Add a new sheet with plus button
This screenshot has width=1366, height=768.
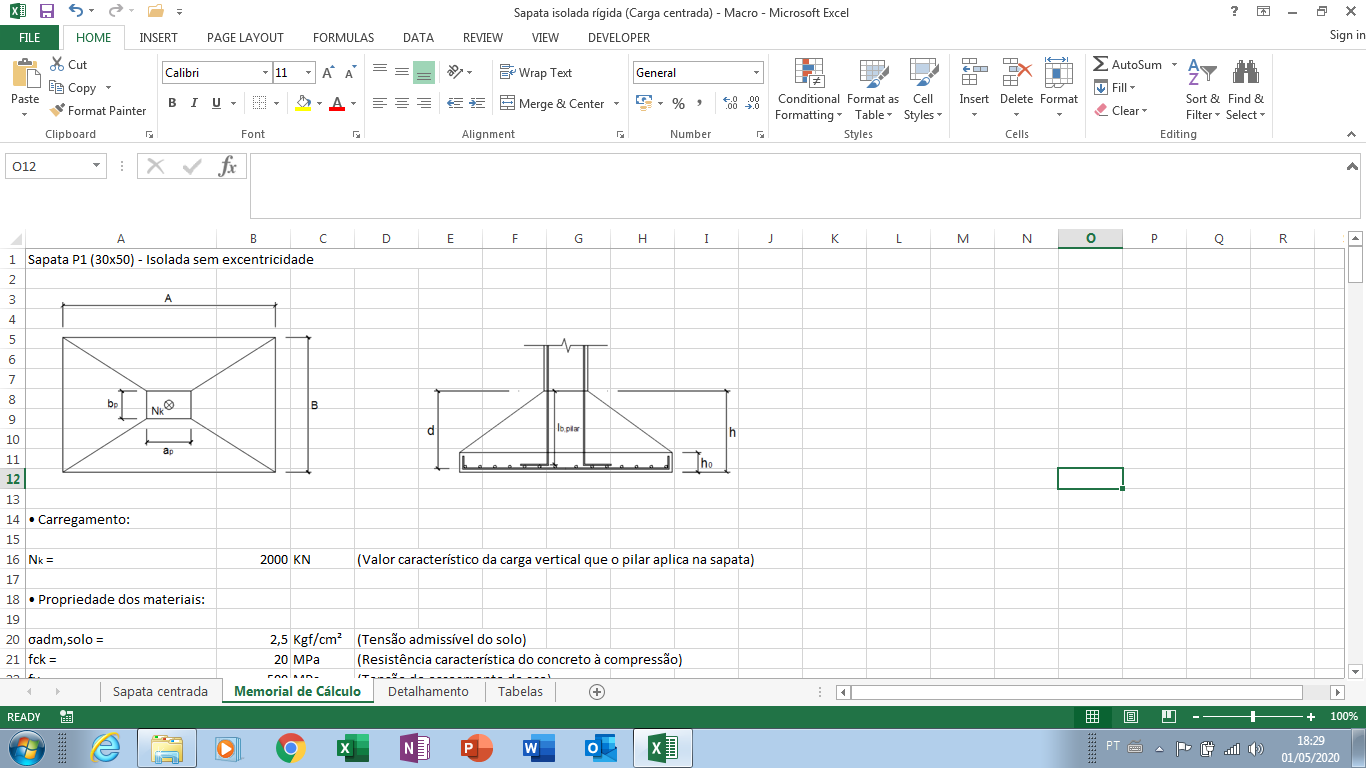coord(597,691)
